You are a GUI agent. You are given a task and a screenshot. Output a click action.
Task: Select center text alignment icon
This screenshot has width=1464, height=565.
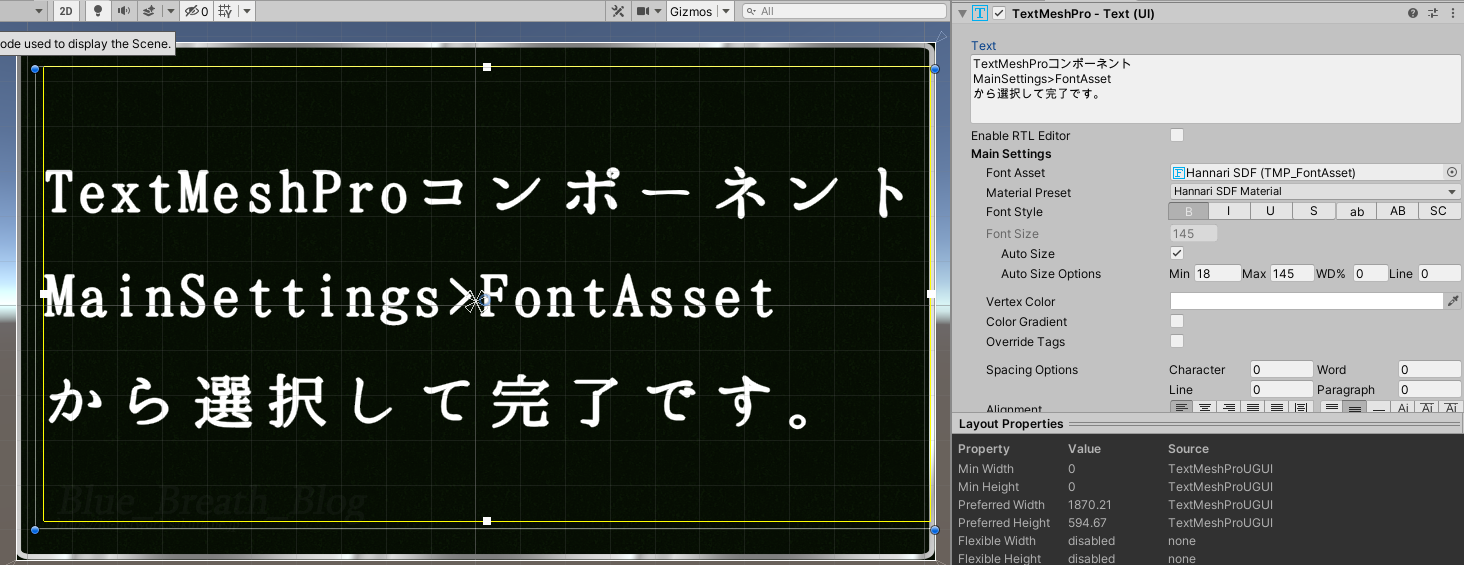[x=1205, y=408]
